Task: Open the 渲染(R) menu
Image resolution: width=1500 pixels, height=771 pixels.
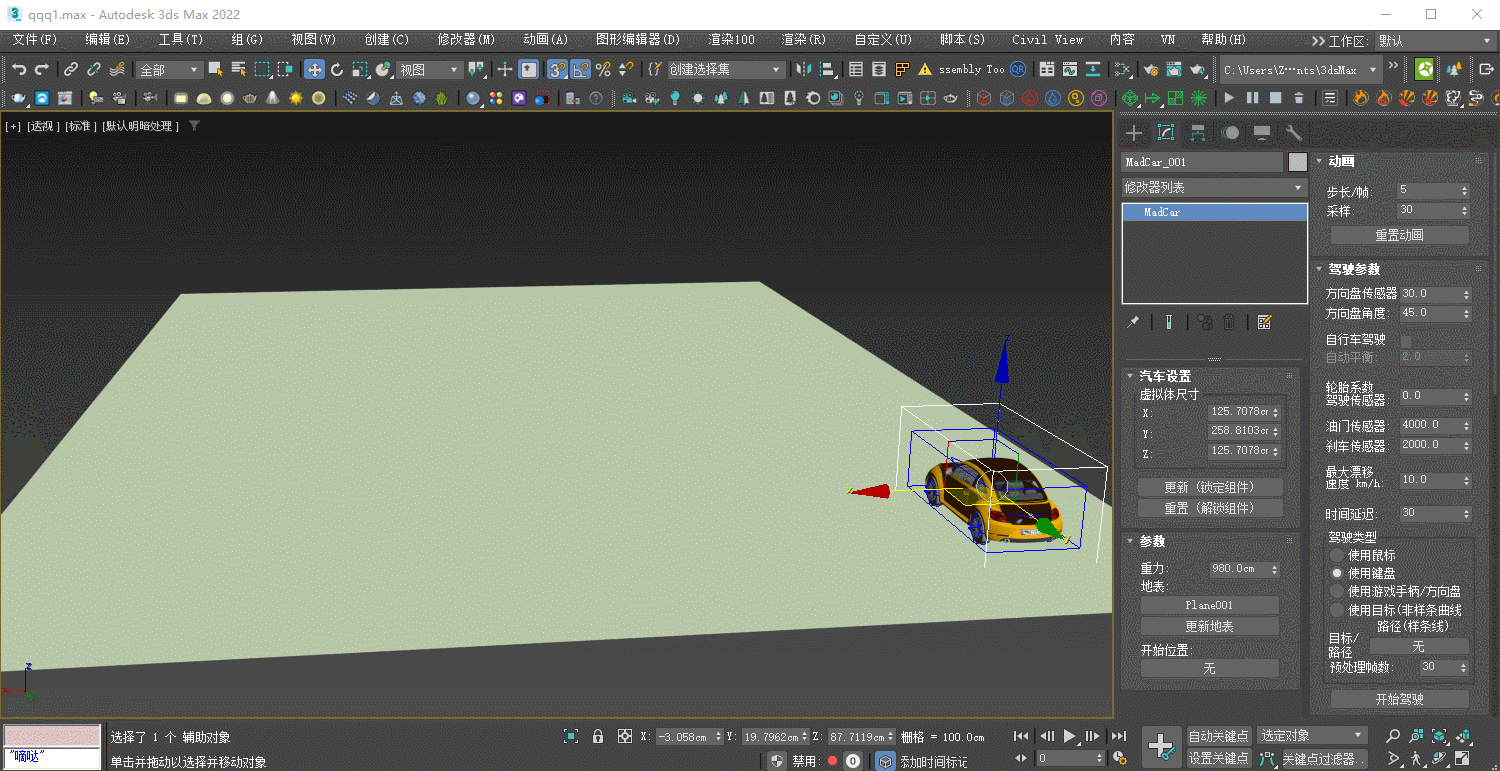Action: (803, 40)
